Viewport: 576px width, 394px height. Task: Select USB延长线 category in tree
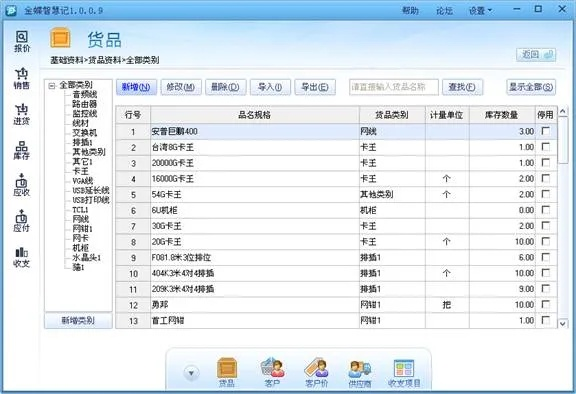click(x=91, y=190)
